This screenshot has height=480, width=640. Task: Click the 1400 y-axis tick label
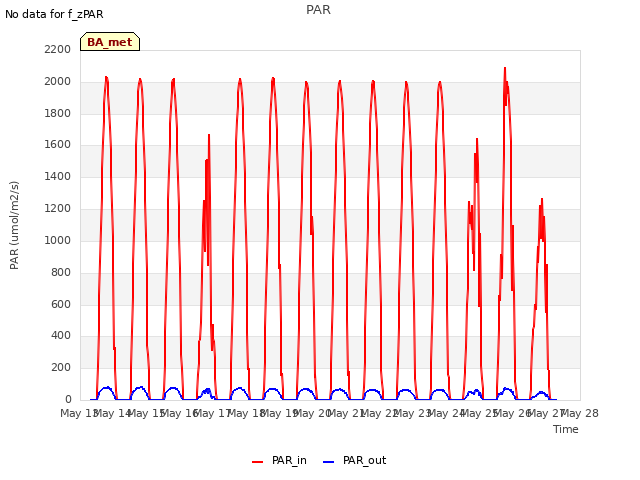(58, 176)
